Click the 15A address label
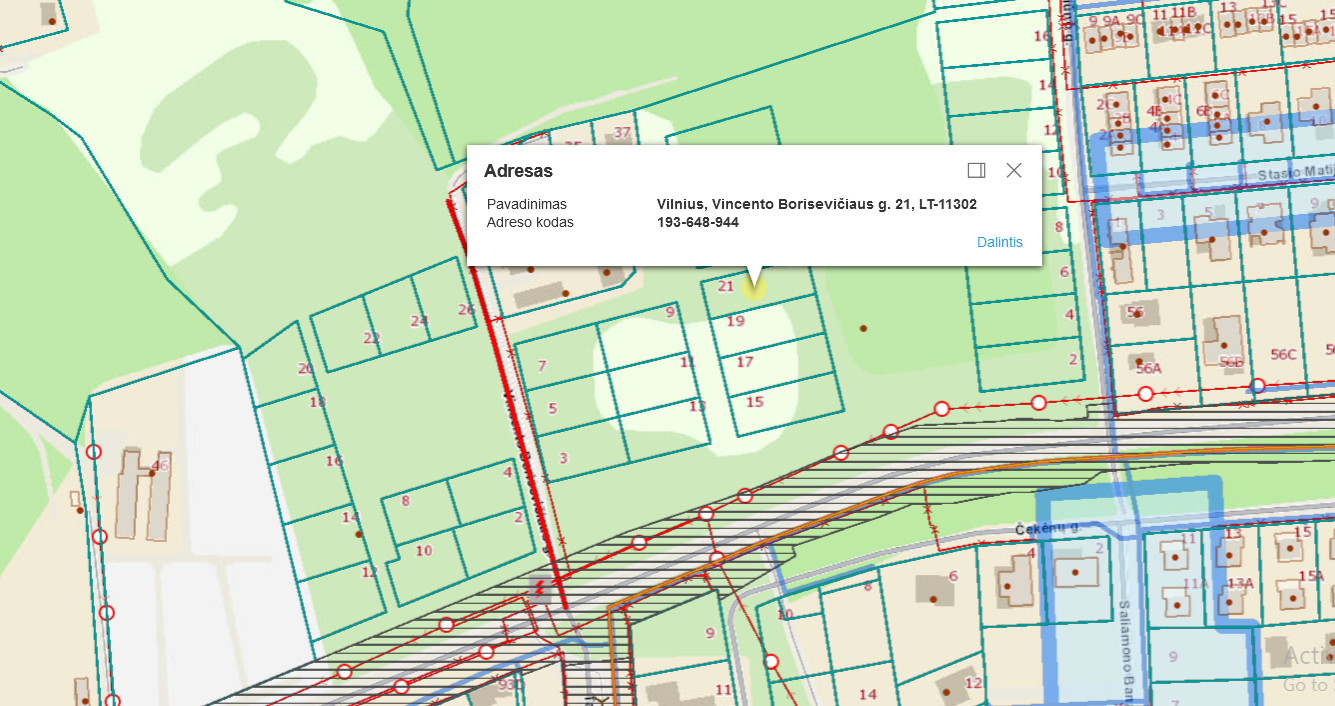The width and height of the screenshot is (1335, 706). click(1310, 576)
